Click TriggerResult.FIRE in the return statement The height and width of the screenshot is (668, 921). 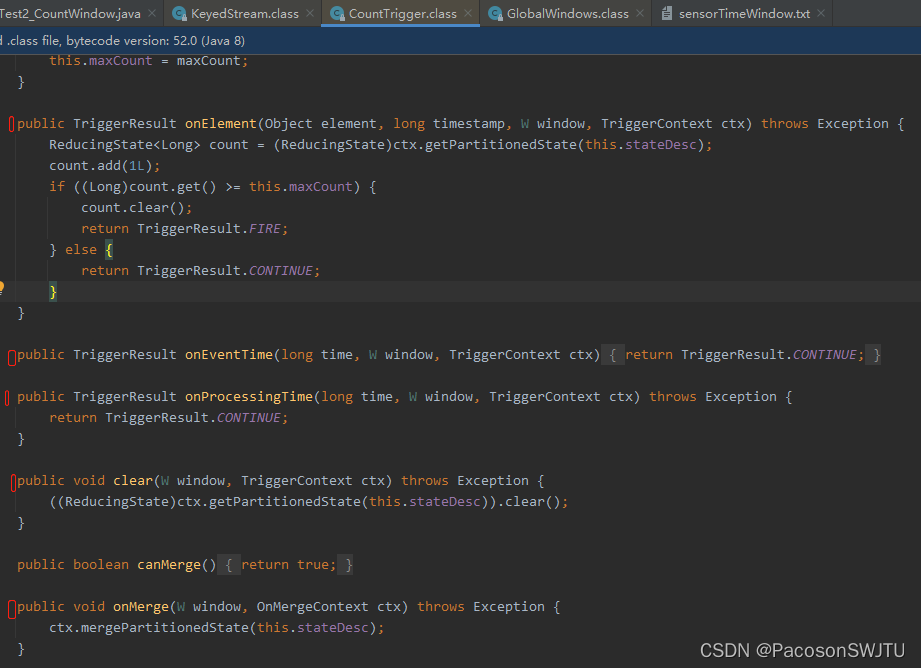209,229
